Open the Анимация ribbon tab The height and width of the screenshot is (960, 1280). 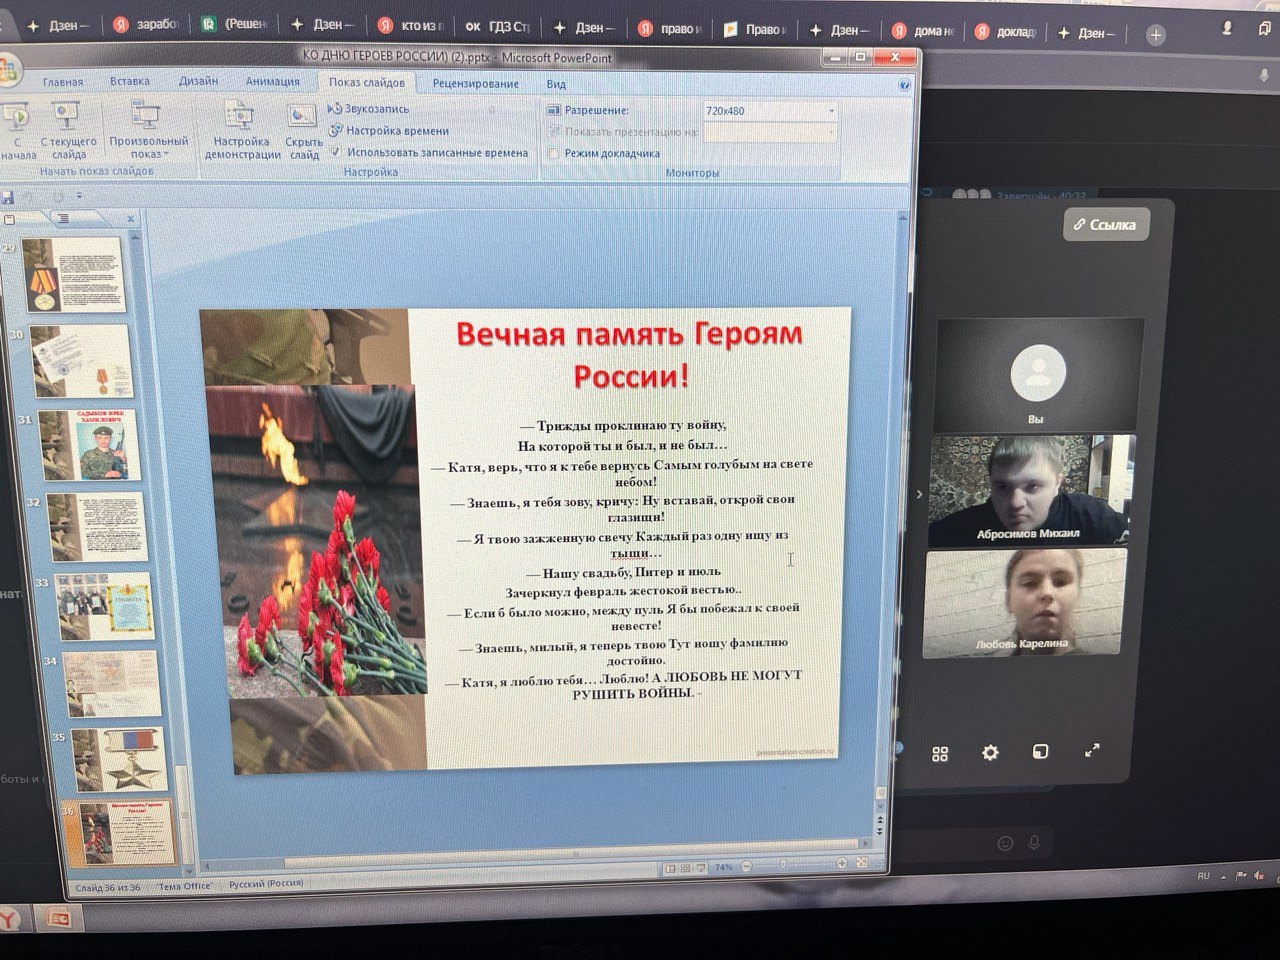point(272,81)
